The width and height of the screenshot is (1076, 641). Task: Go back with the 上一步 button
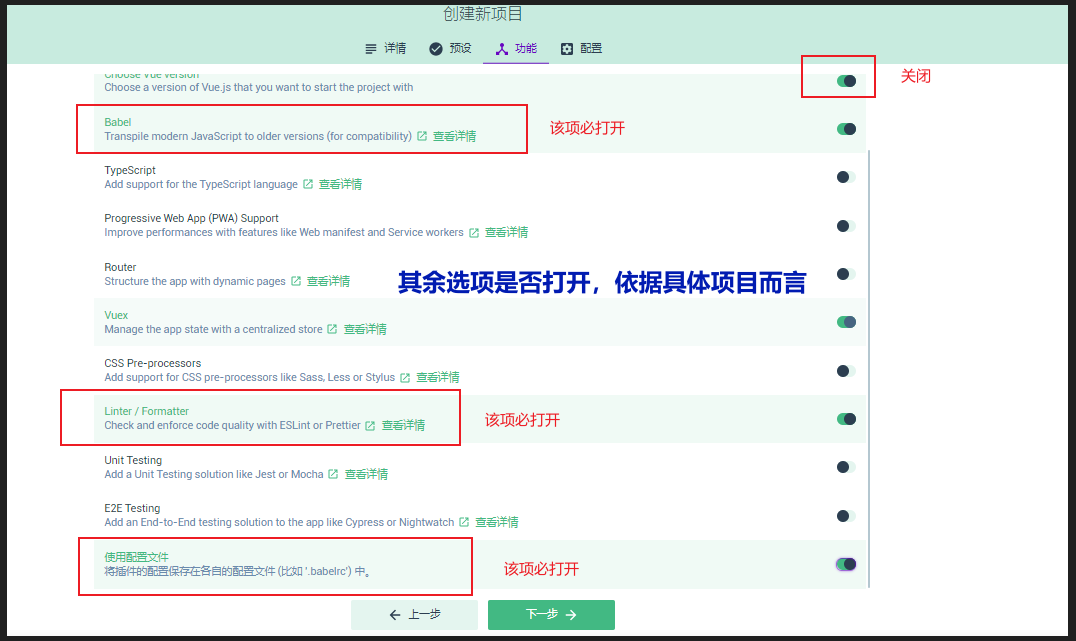[414, 614]
